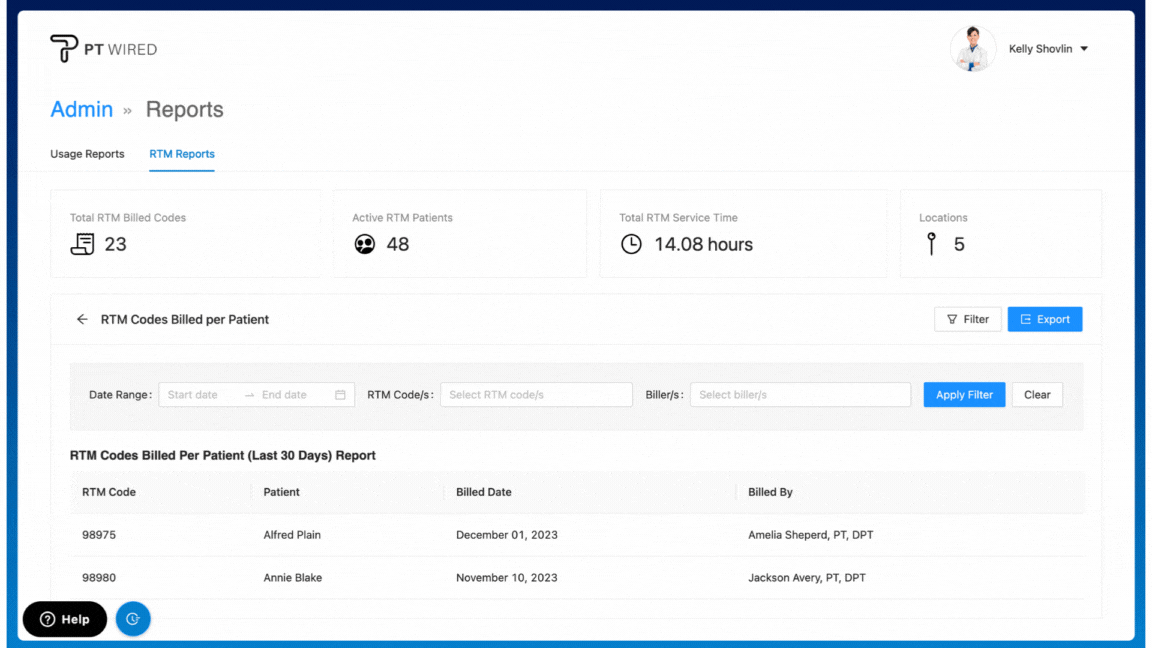Click the Active RTM Patients group icon
Screen dimensions: 1152x648
tap(365, 244)
